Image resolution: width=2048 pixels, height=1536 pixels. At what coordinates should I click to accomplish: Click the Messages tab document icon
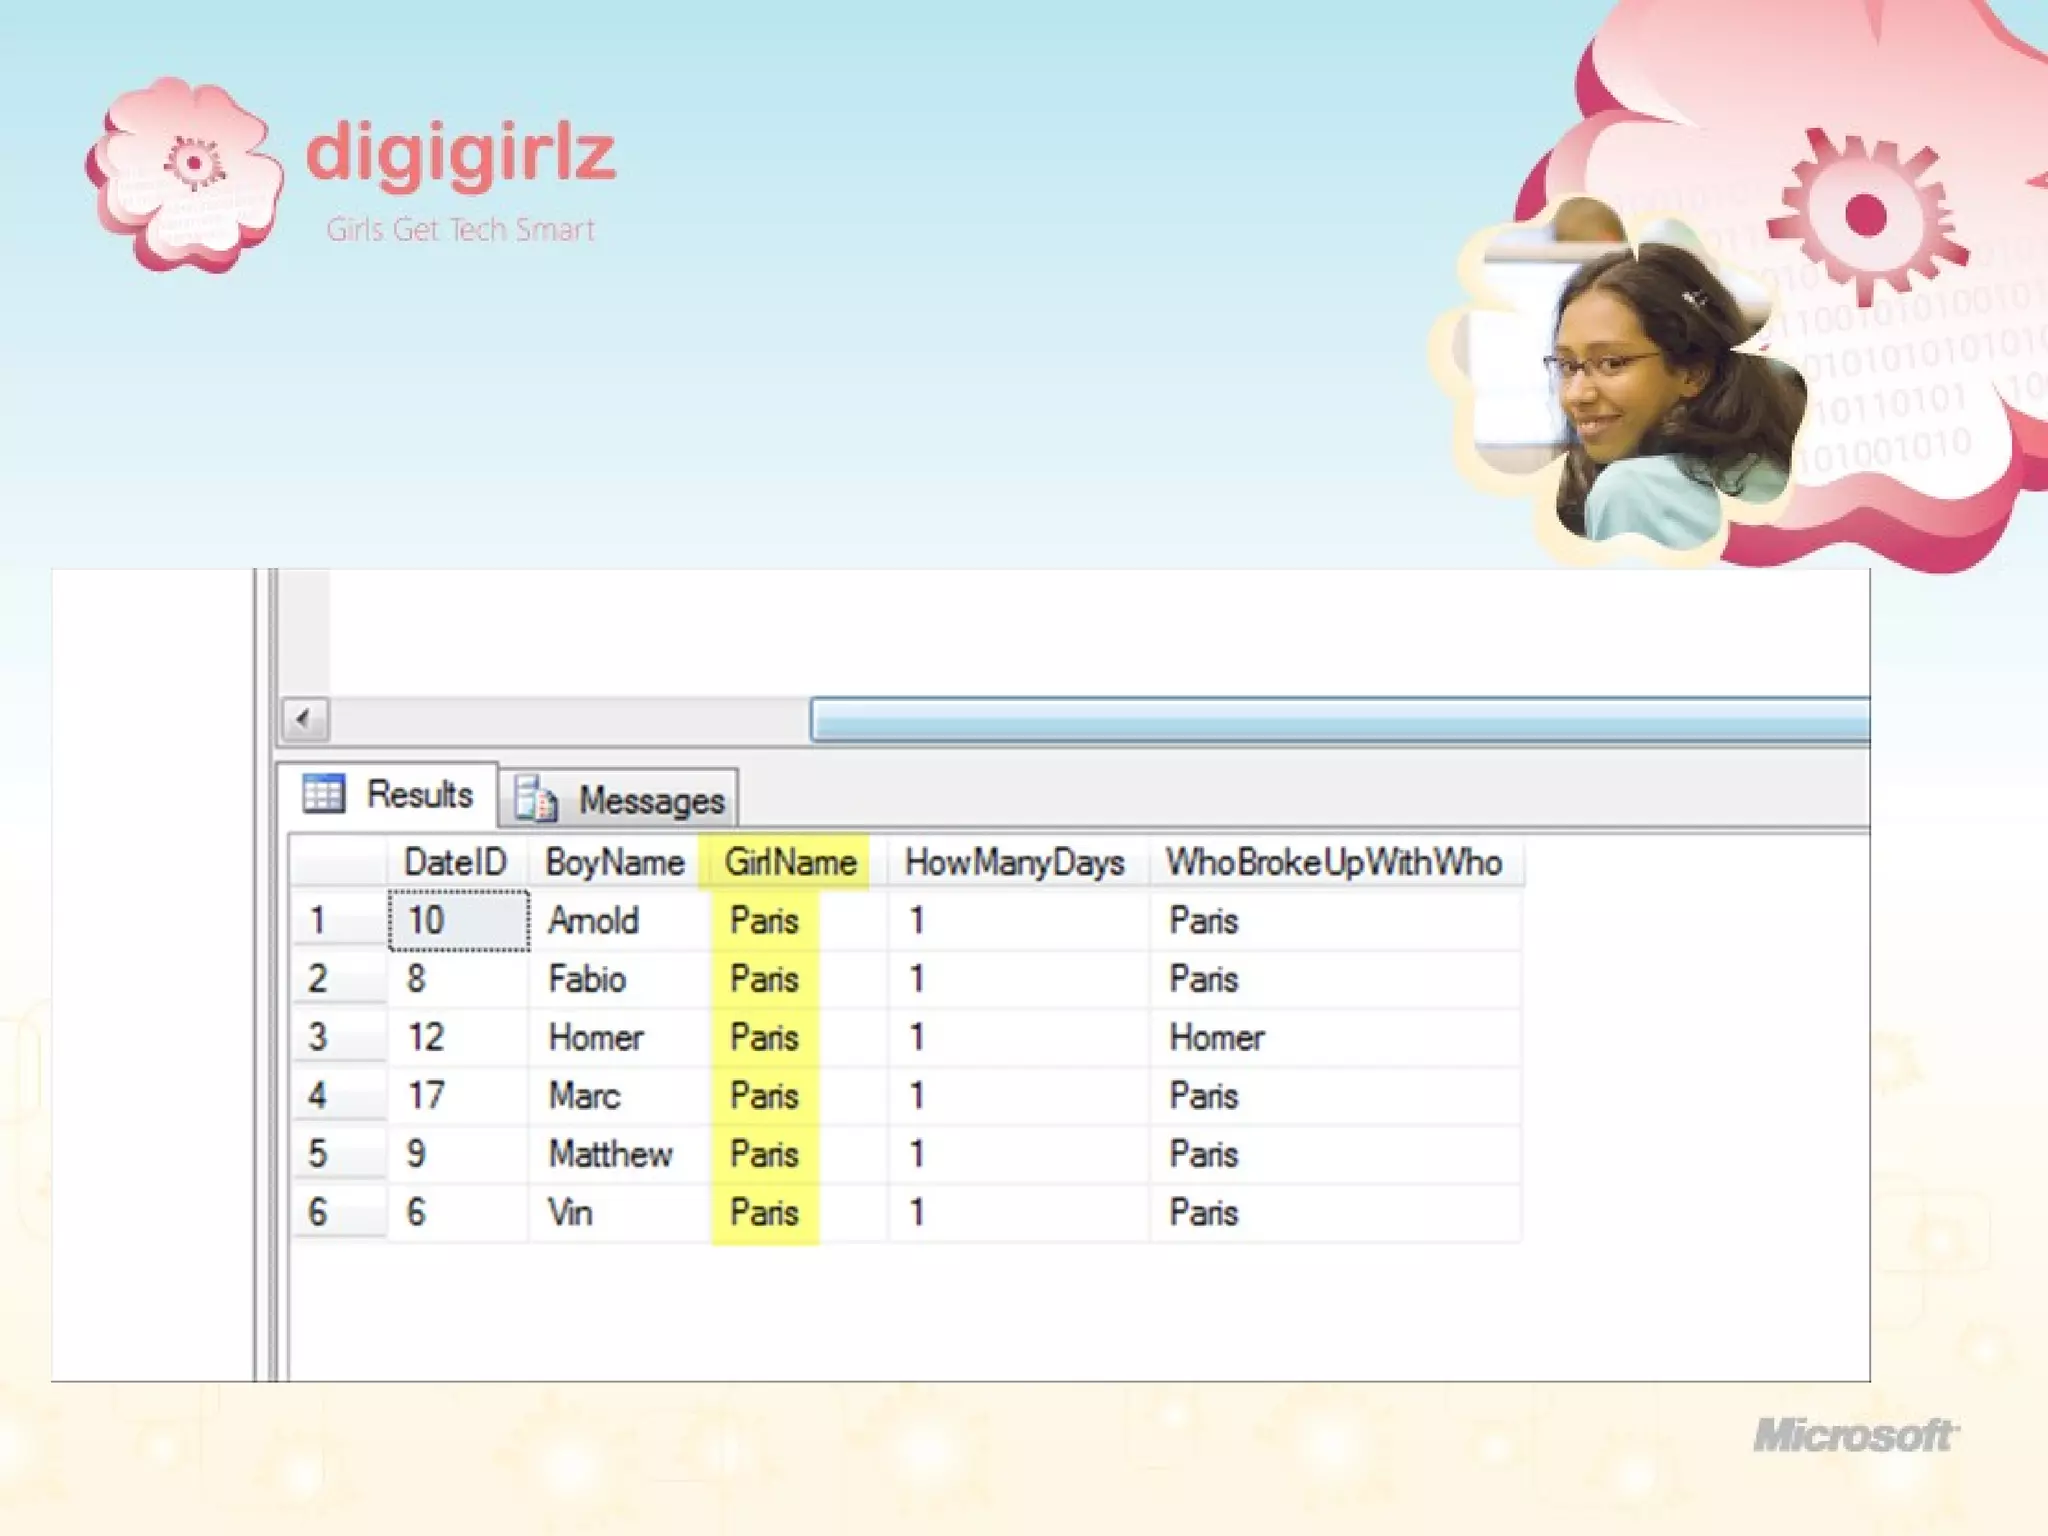point(536,799)
